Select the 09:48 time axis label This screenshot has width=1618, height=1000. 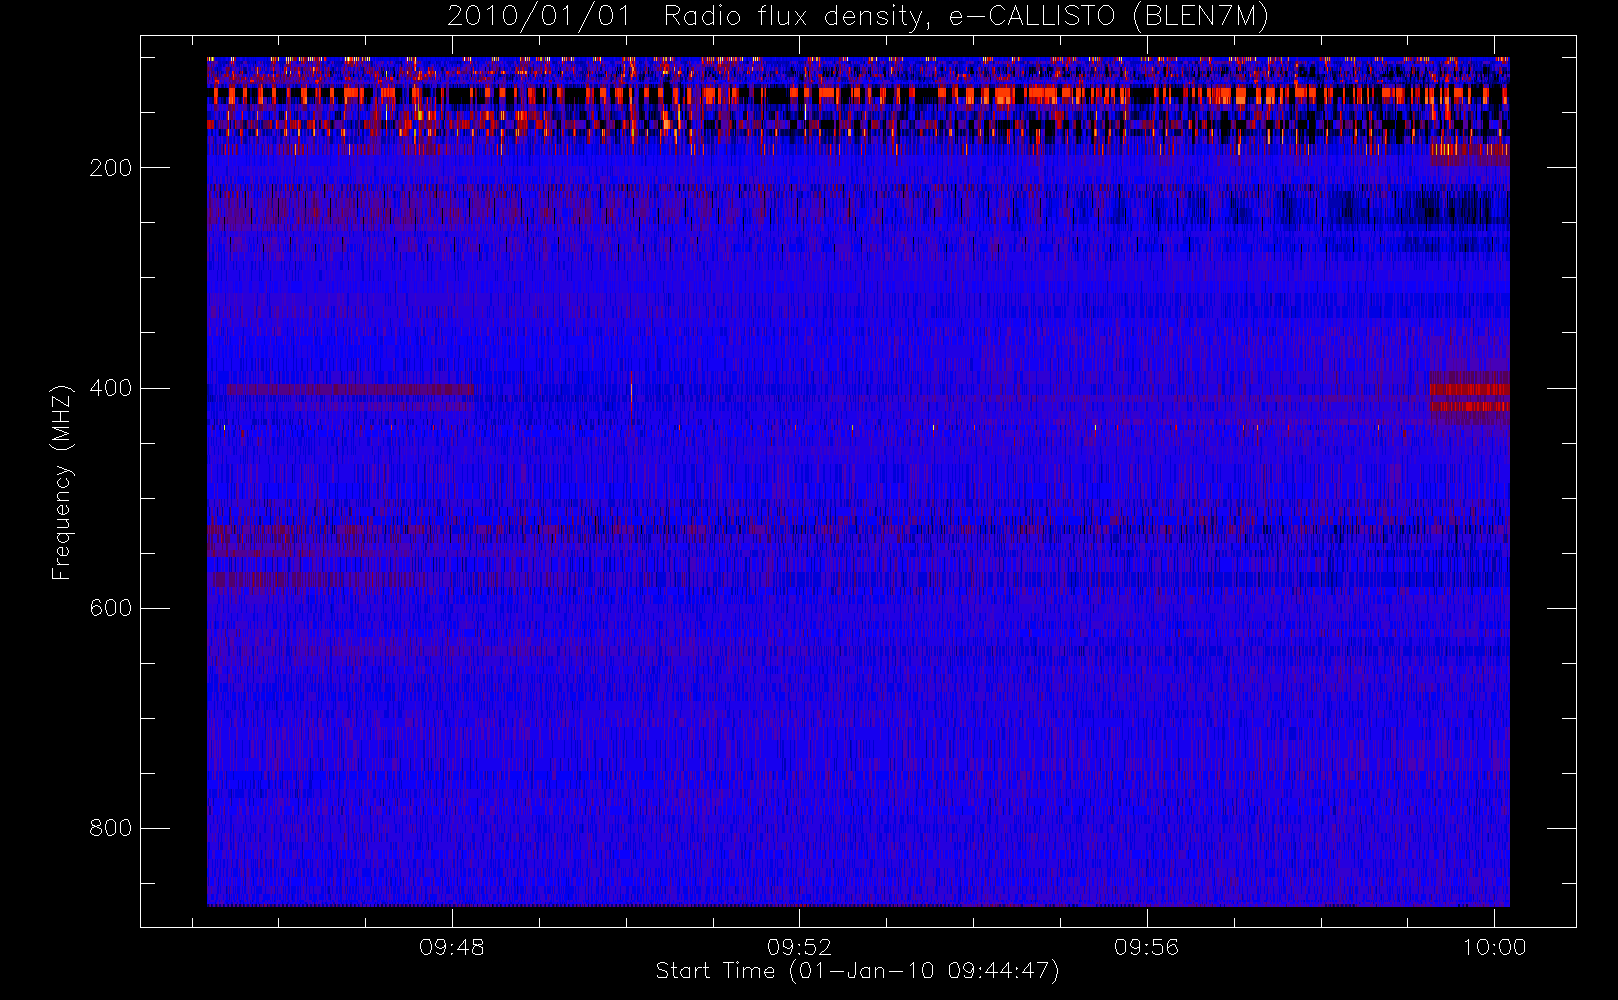[x=452, y=947]
